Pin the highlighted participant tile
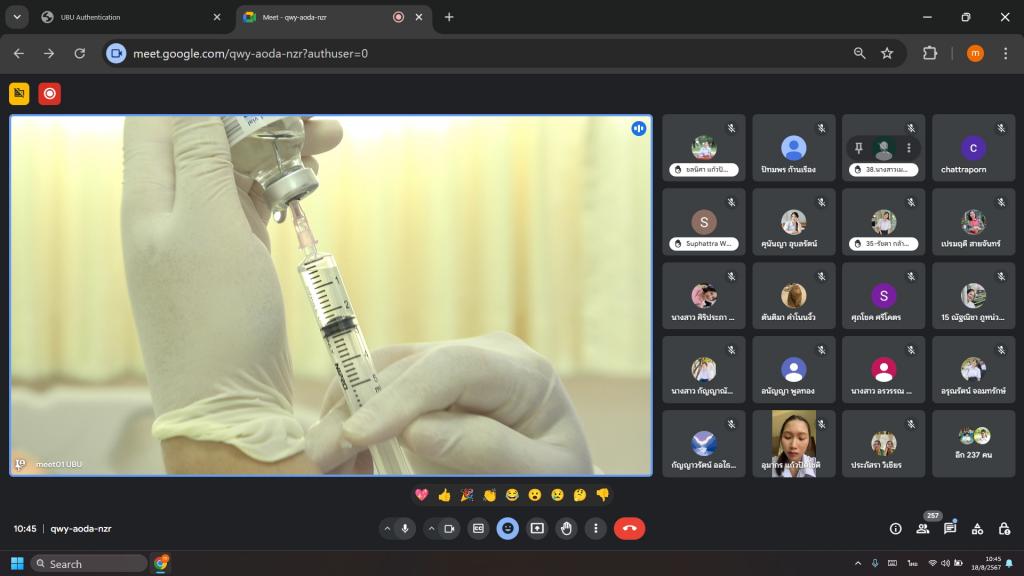The image size is (1024, 576). point(858,148)
